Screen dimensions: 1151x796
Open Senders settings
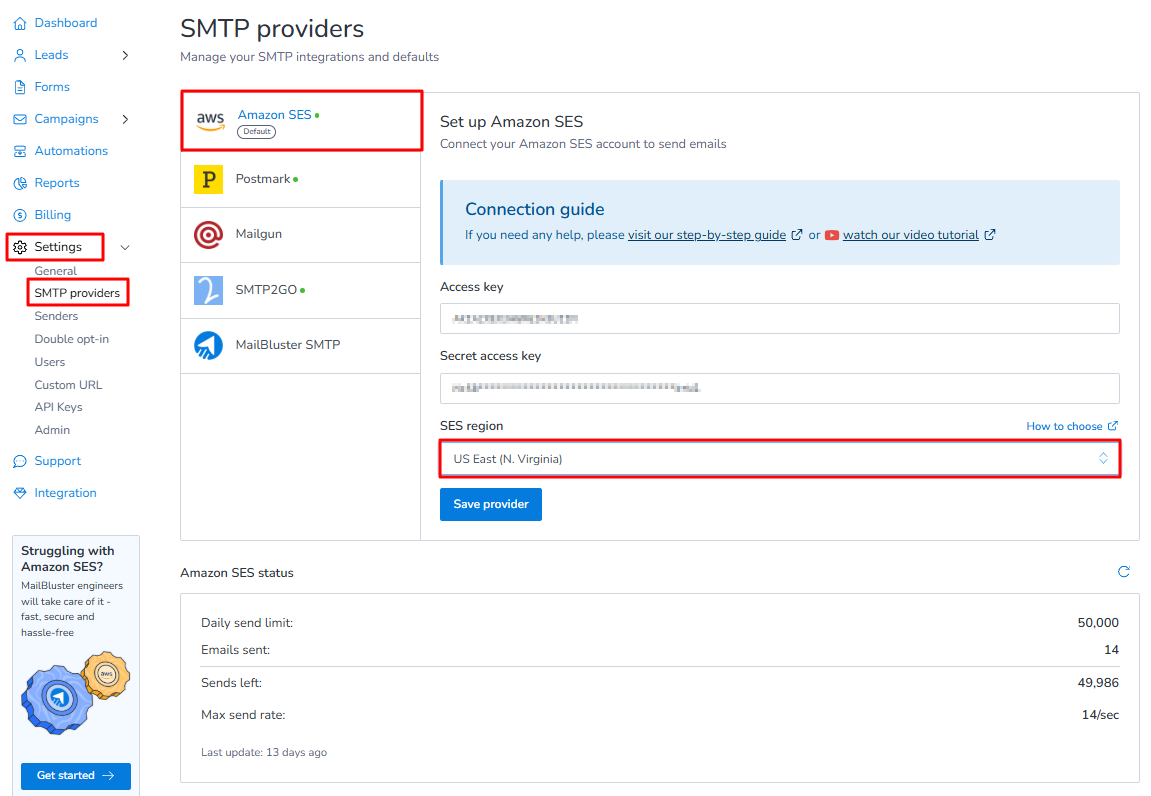(57, 316)
